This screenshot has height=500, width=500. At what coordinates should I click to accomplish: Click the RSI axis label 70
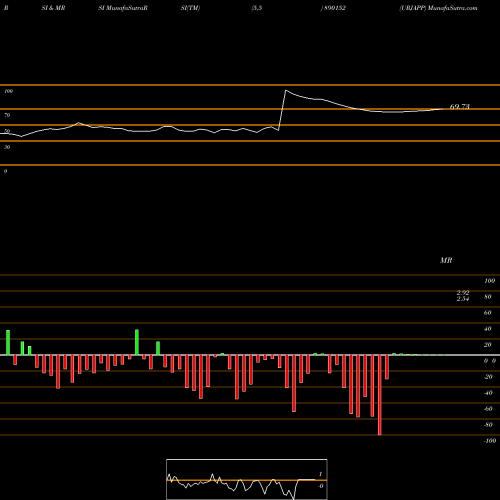point(7,115)
